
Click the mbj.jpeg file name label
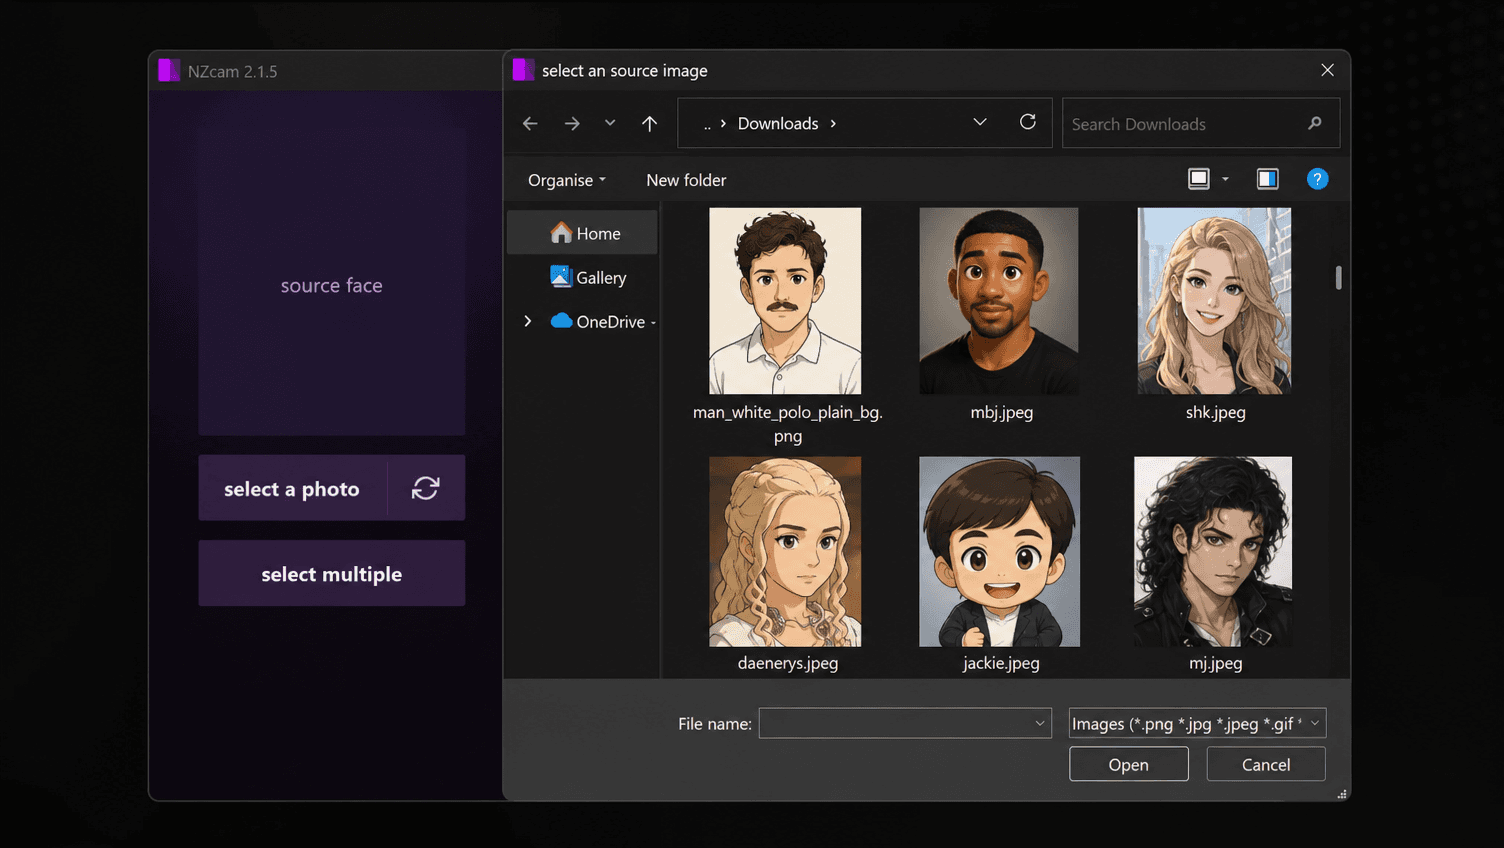(x=1002, y=412)
